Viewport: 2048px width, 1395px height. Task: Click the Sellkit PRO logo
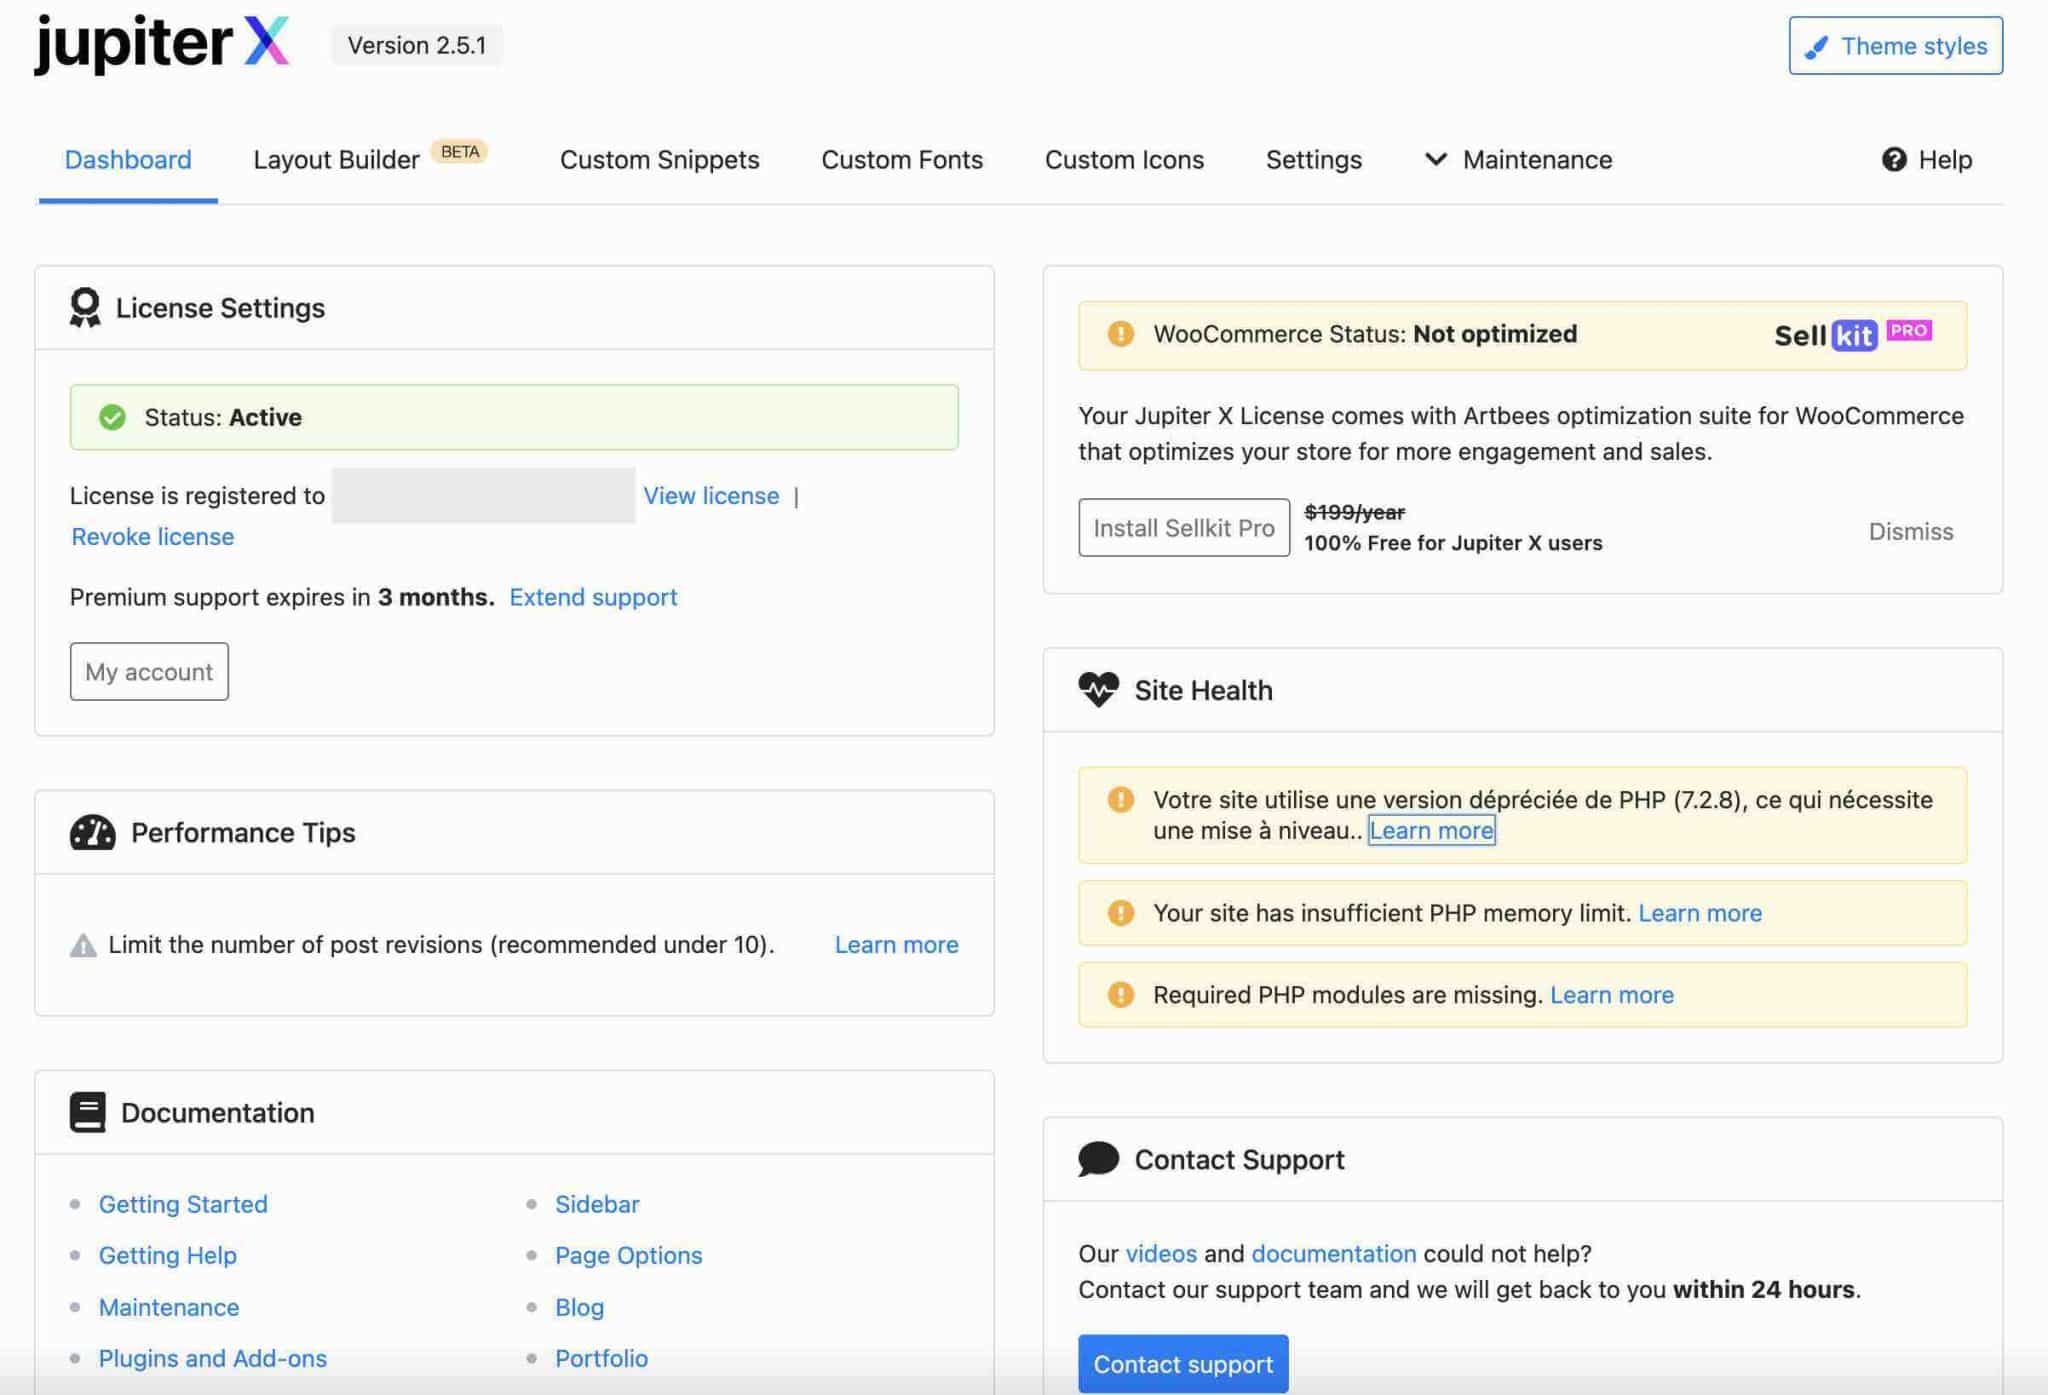click(x=1853, y=334)
